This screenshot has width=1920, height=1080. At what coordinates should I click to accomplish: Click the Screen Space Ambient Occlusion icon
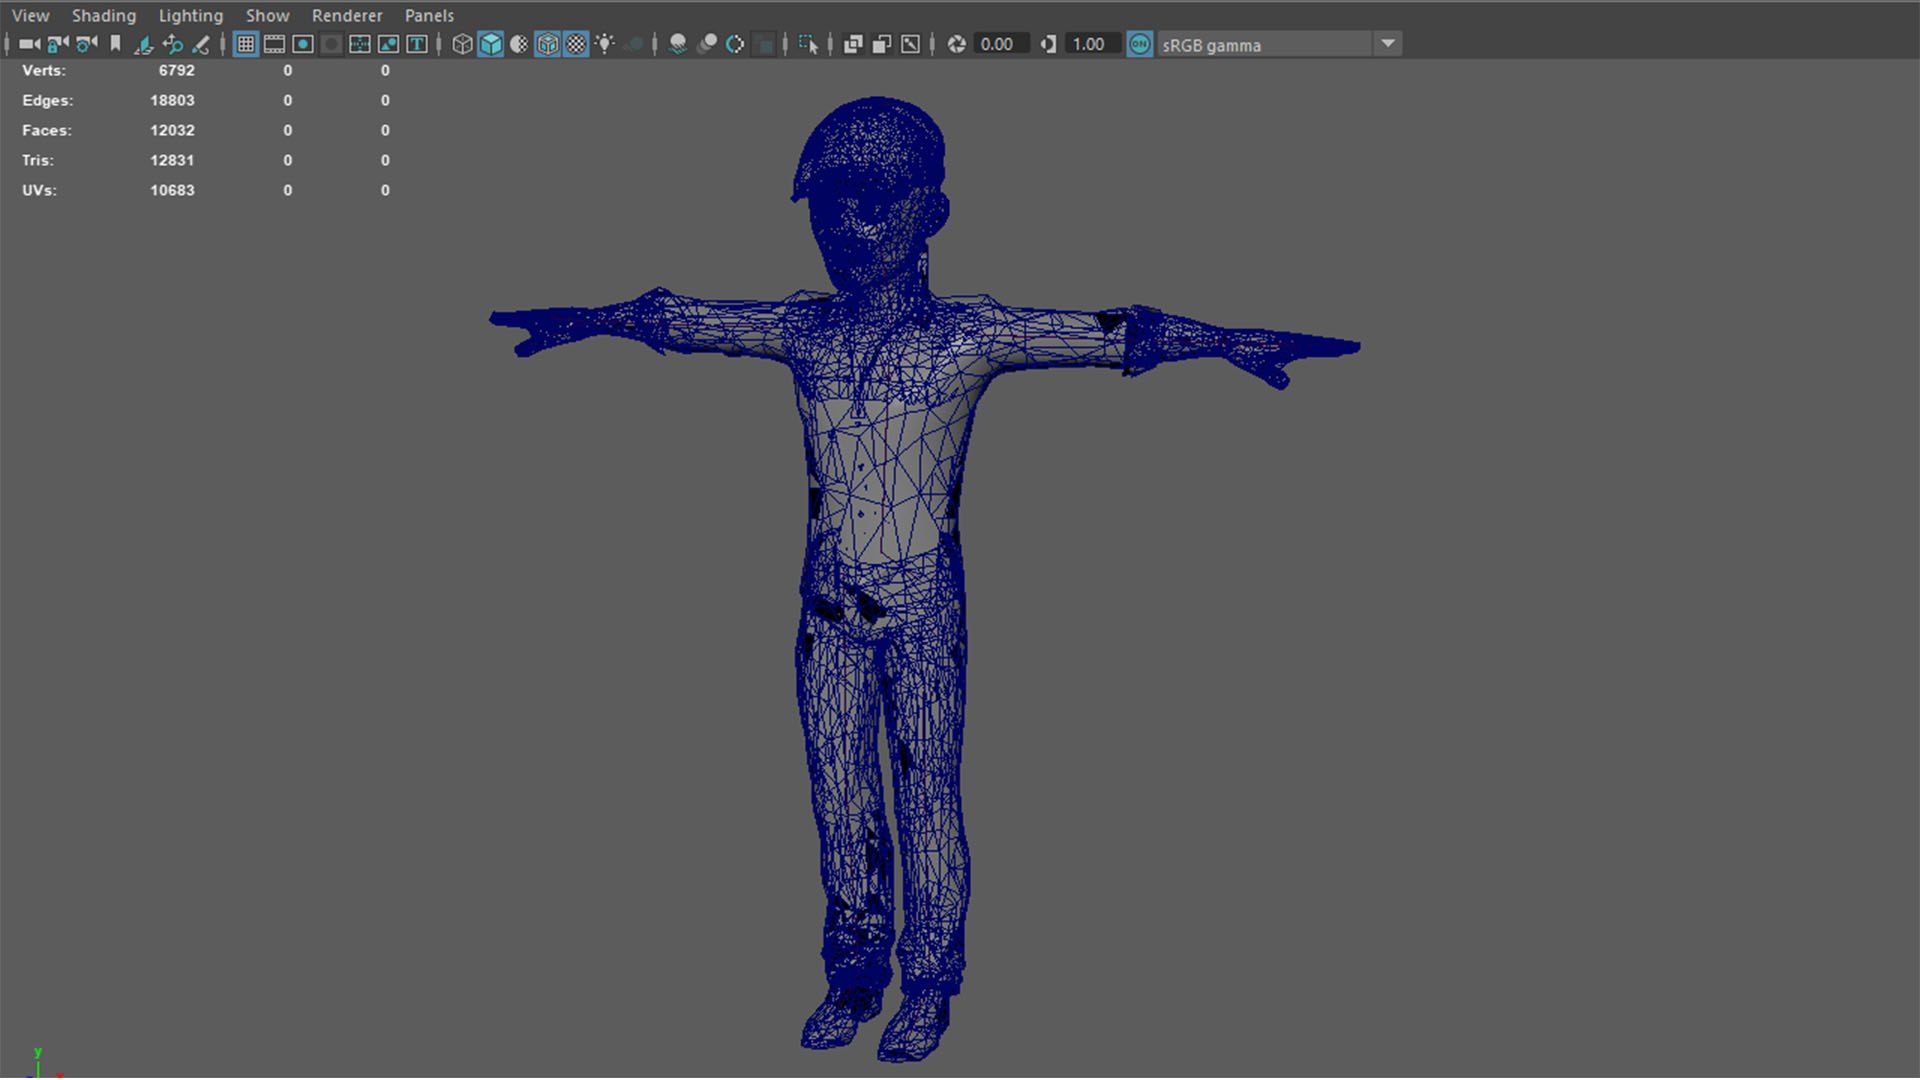[678, 44]
